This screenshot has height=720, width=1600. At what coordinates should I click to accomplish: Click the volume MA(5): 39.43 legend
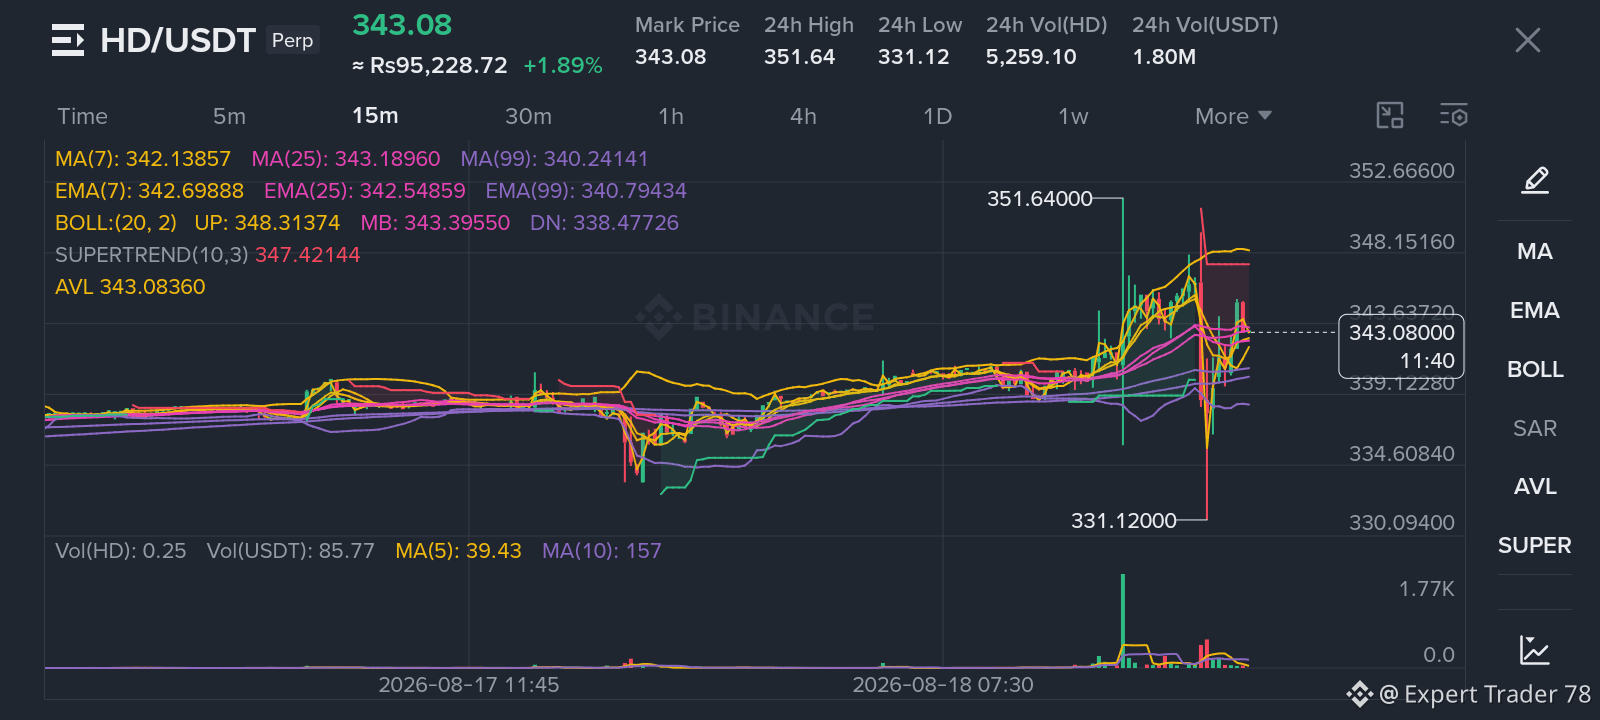pyautogui.click(x=458, y=551)
